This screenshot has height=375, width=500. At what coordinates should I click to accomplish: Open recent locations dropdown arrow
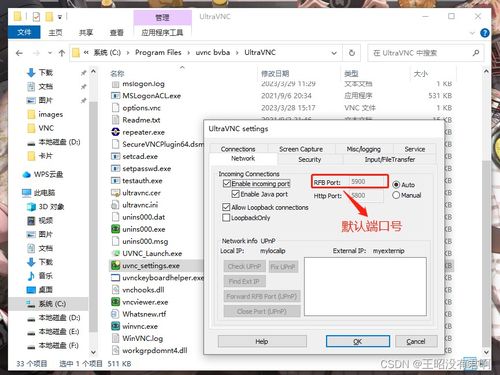[x=50, y=53]
